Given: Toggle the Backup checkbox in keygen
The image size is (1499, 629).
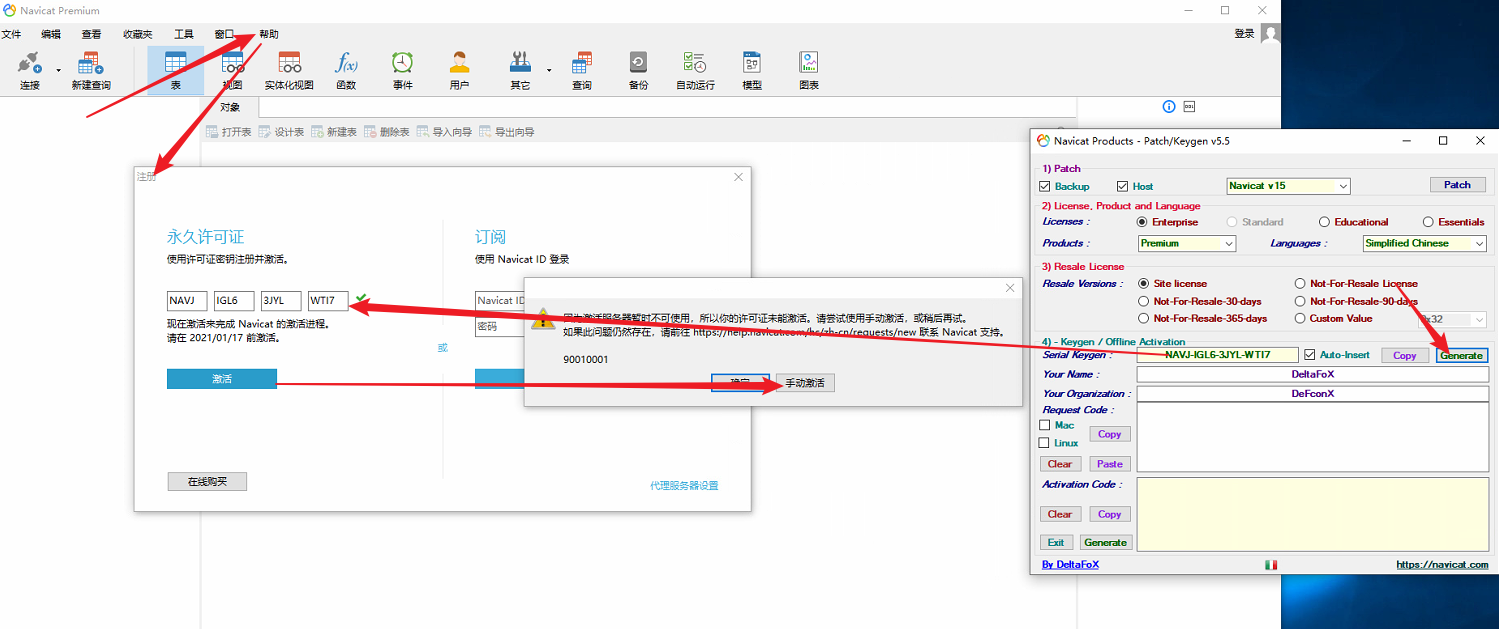Looking at the screenshot, I should tap(1045, 187).
